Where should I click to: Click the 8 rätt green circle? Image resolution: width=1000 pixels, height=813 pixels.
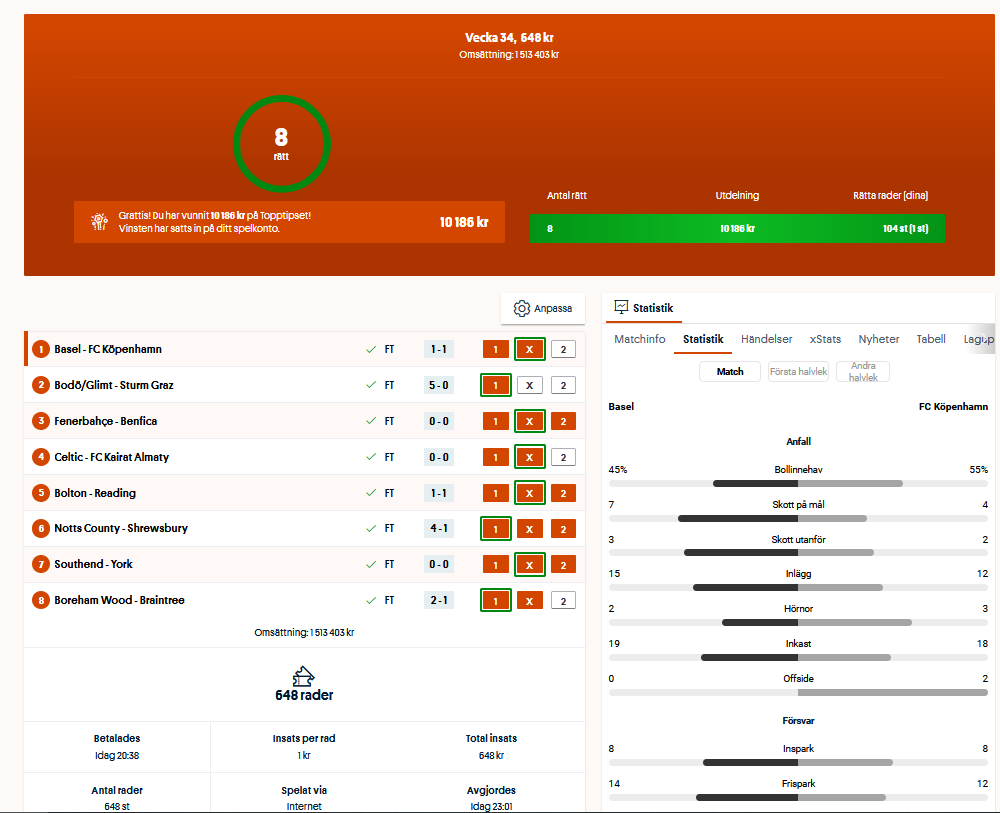point(281,144)
